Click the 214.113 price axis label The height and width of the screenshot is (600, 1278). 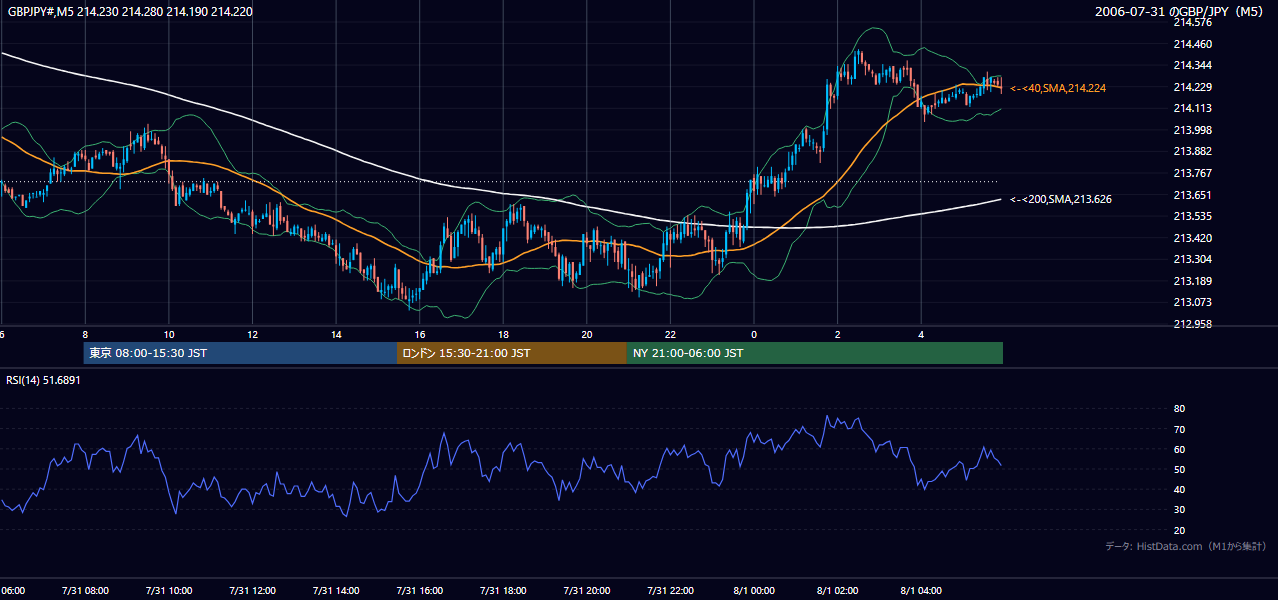1192,108
